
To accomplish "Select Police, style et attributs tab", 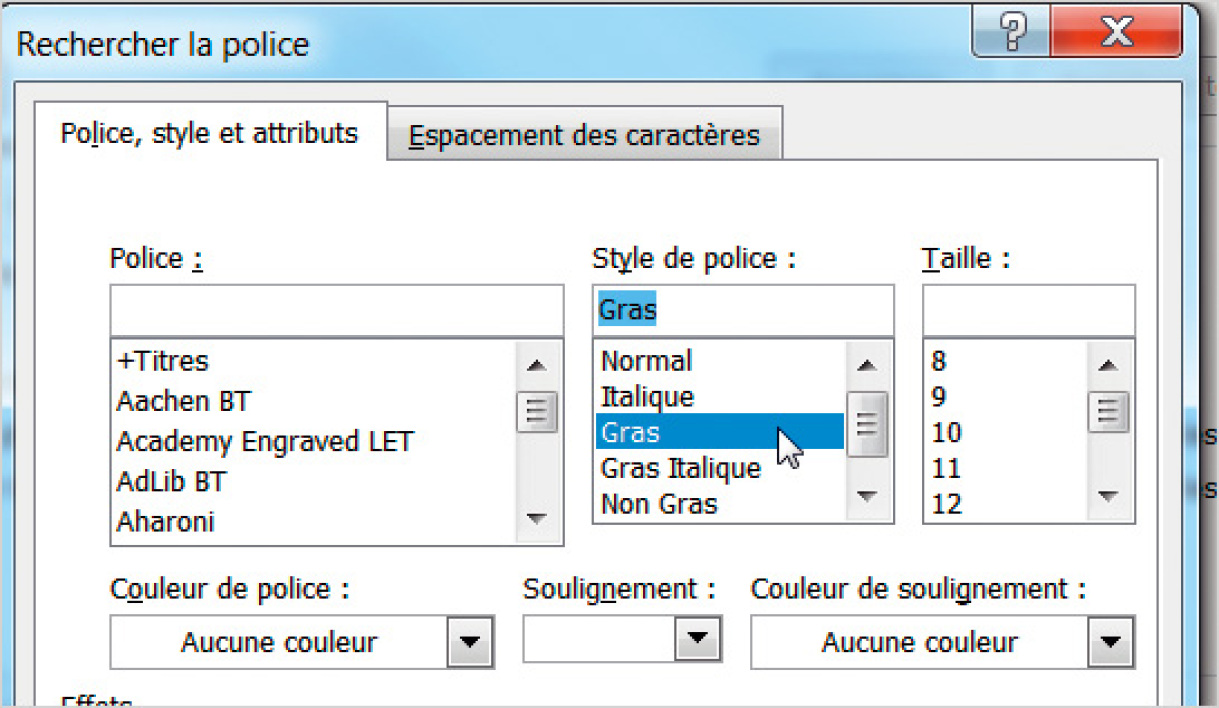I will (209, 132).
